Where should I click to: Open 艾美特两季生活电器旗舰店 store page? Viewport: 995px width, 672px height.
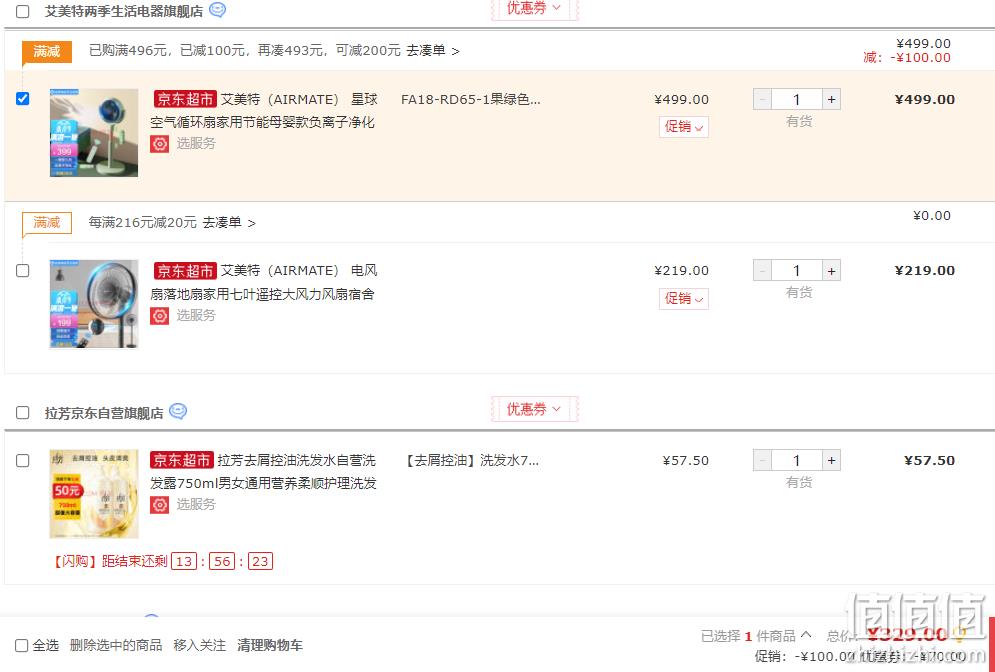coord(124,11)
